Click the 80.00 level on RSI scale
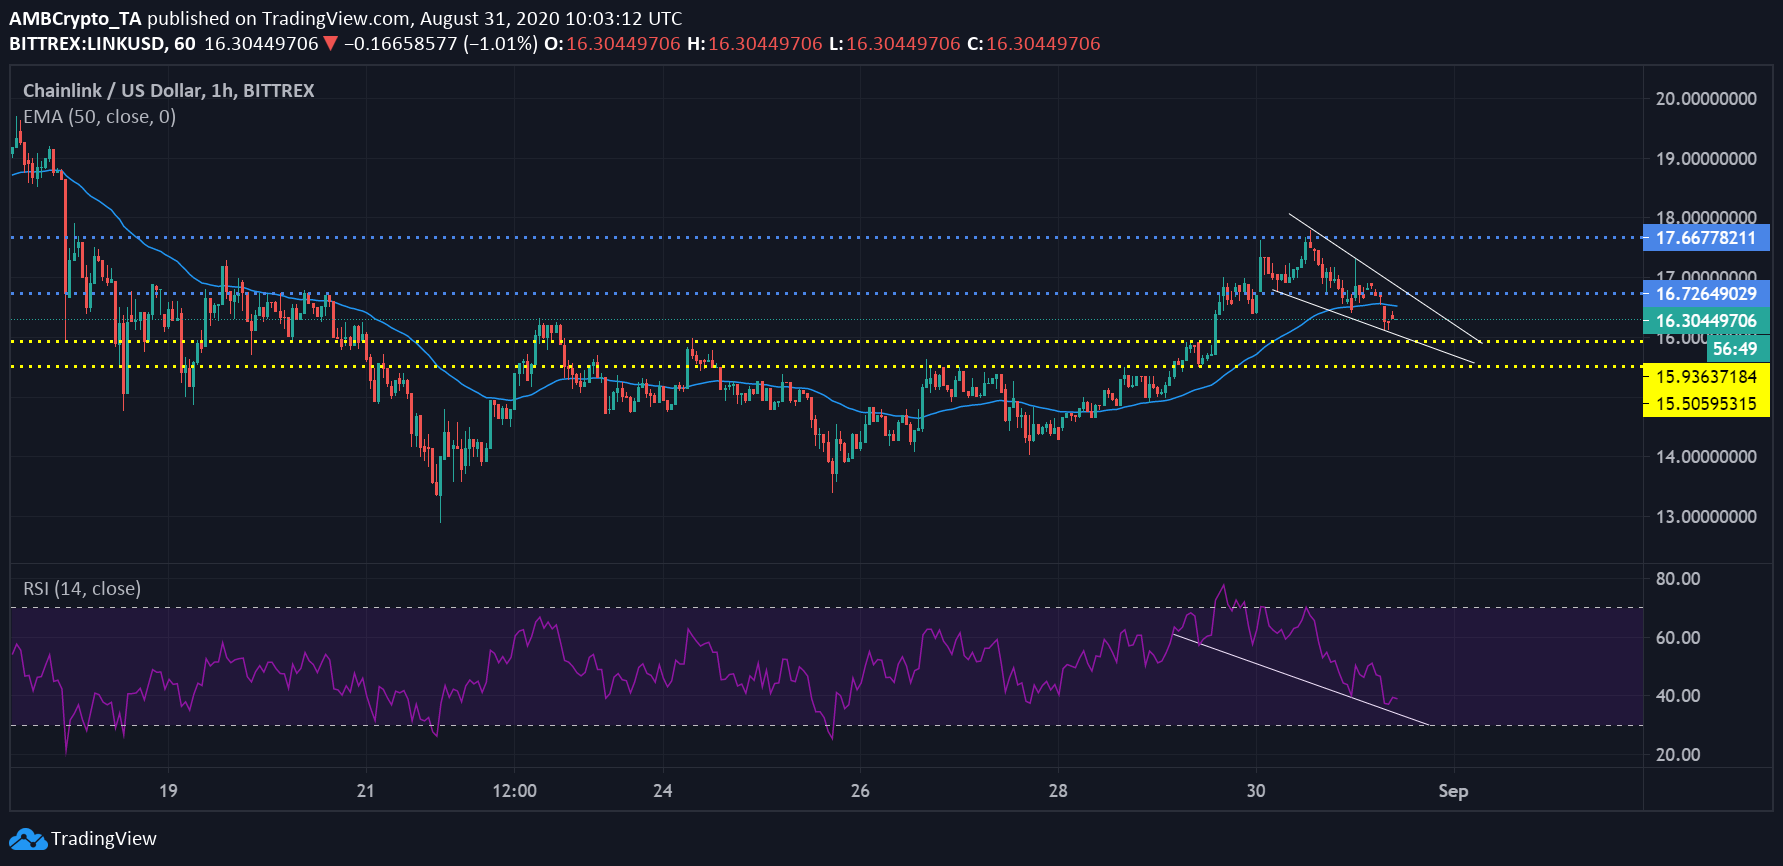1783x866 pixels. pos(1678,579)
